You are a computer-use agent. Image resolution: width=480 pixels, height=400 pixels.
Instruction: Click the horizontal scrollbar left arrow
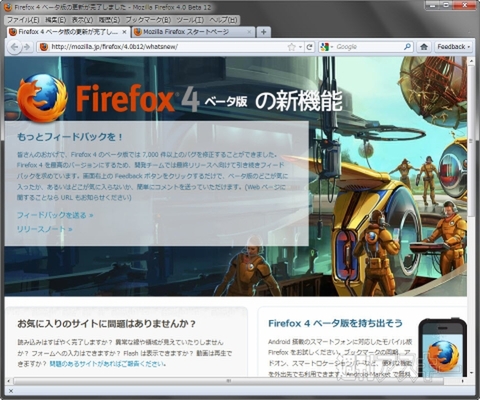point(8,381)
